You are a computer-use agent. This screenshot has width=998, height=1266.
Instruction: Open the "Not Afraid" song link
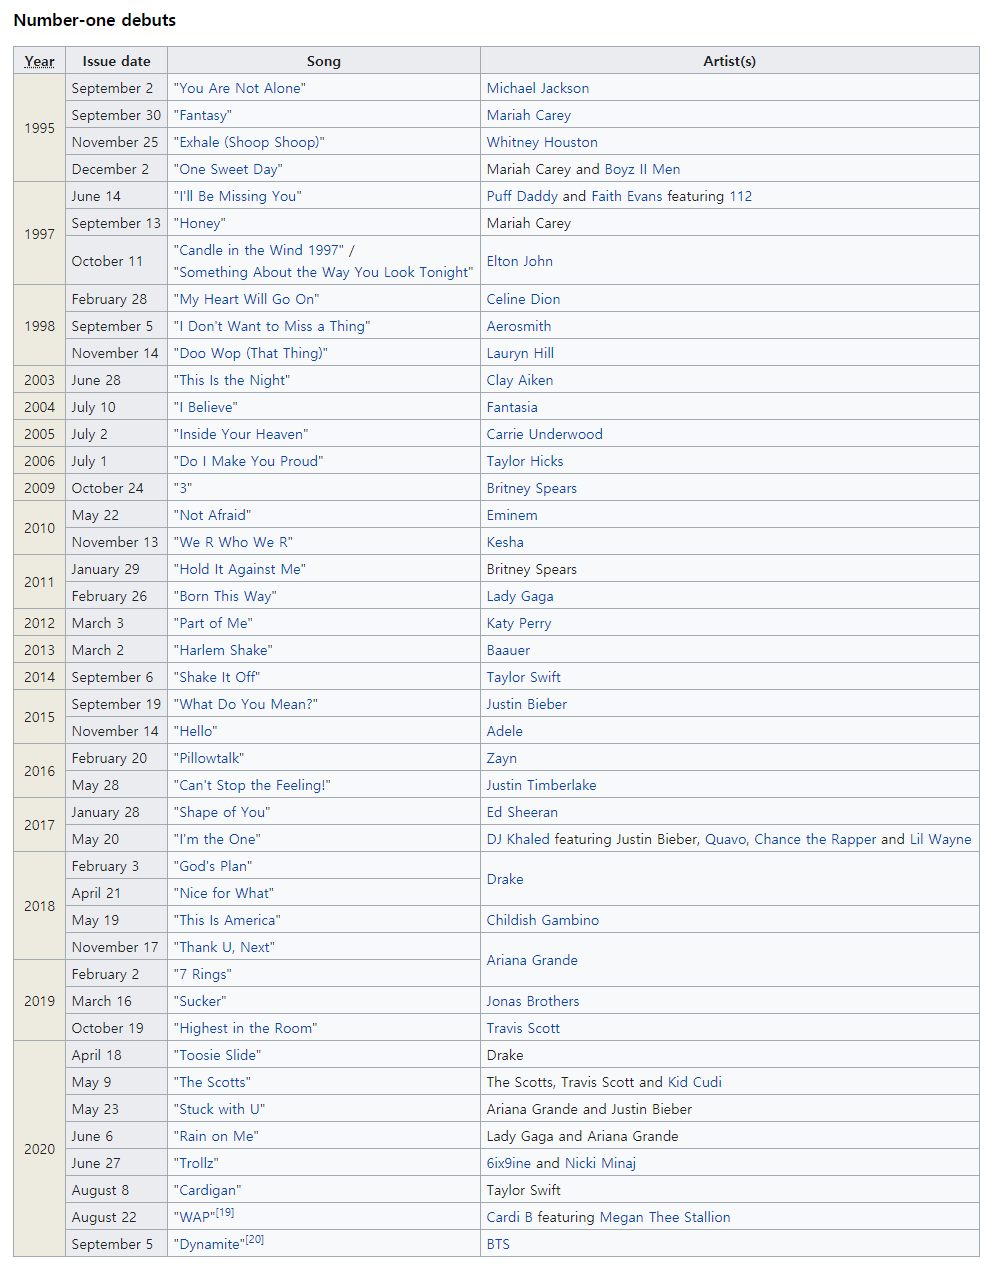point(213,515)
